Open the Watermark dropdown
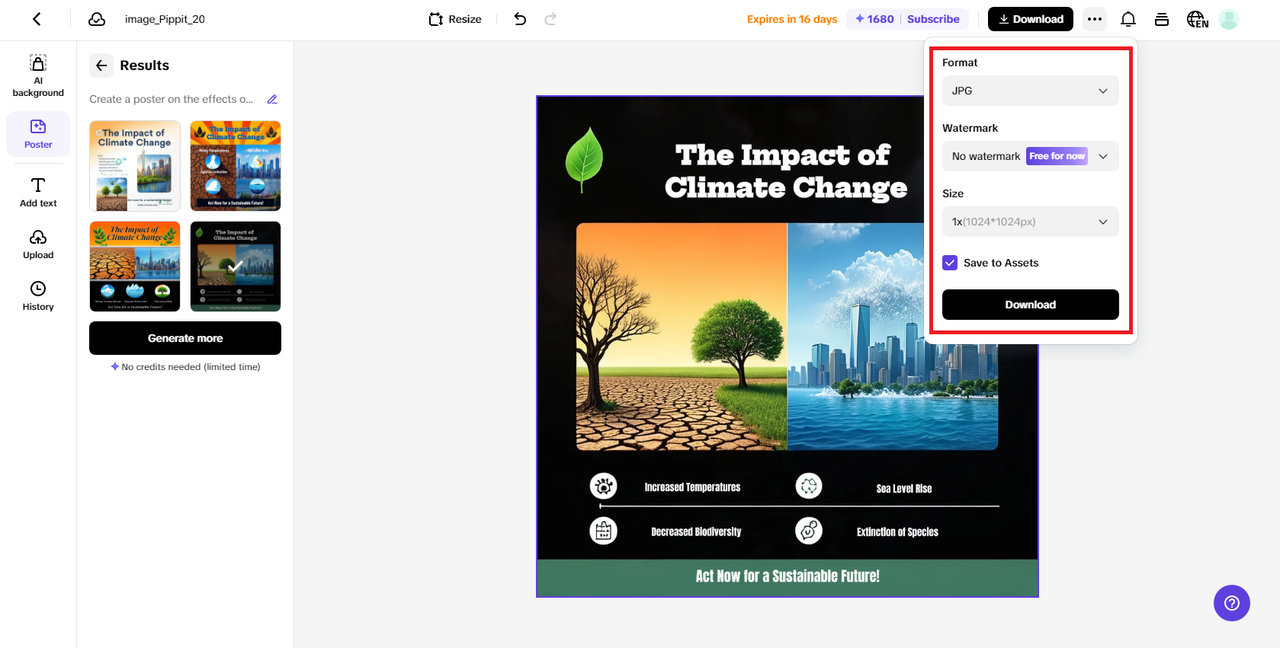This screenshot has width=1280, height=648. pos(1030,156)
